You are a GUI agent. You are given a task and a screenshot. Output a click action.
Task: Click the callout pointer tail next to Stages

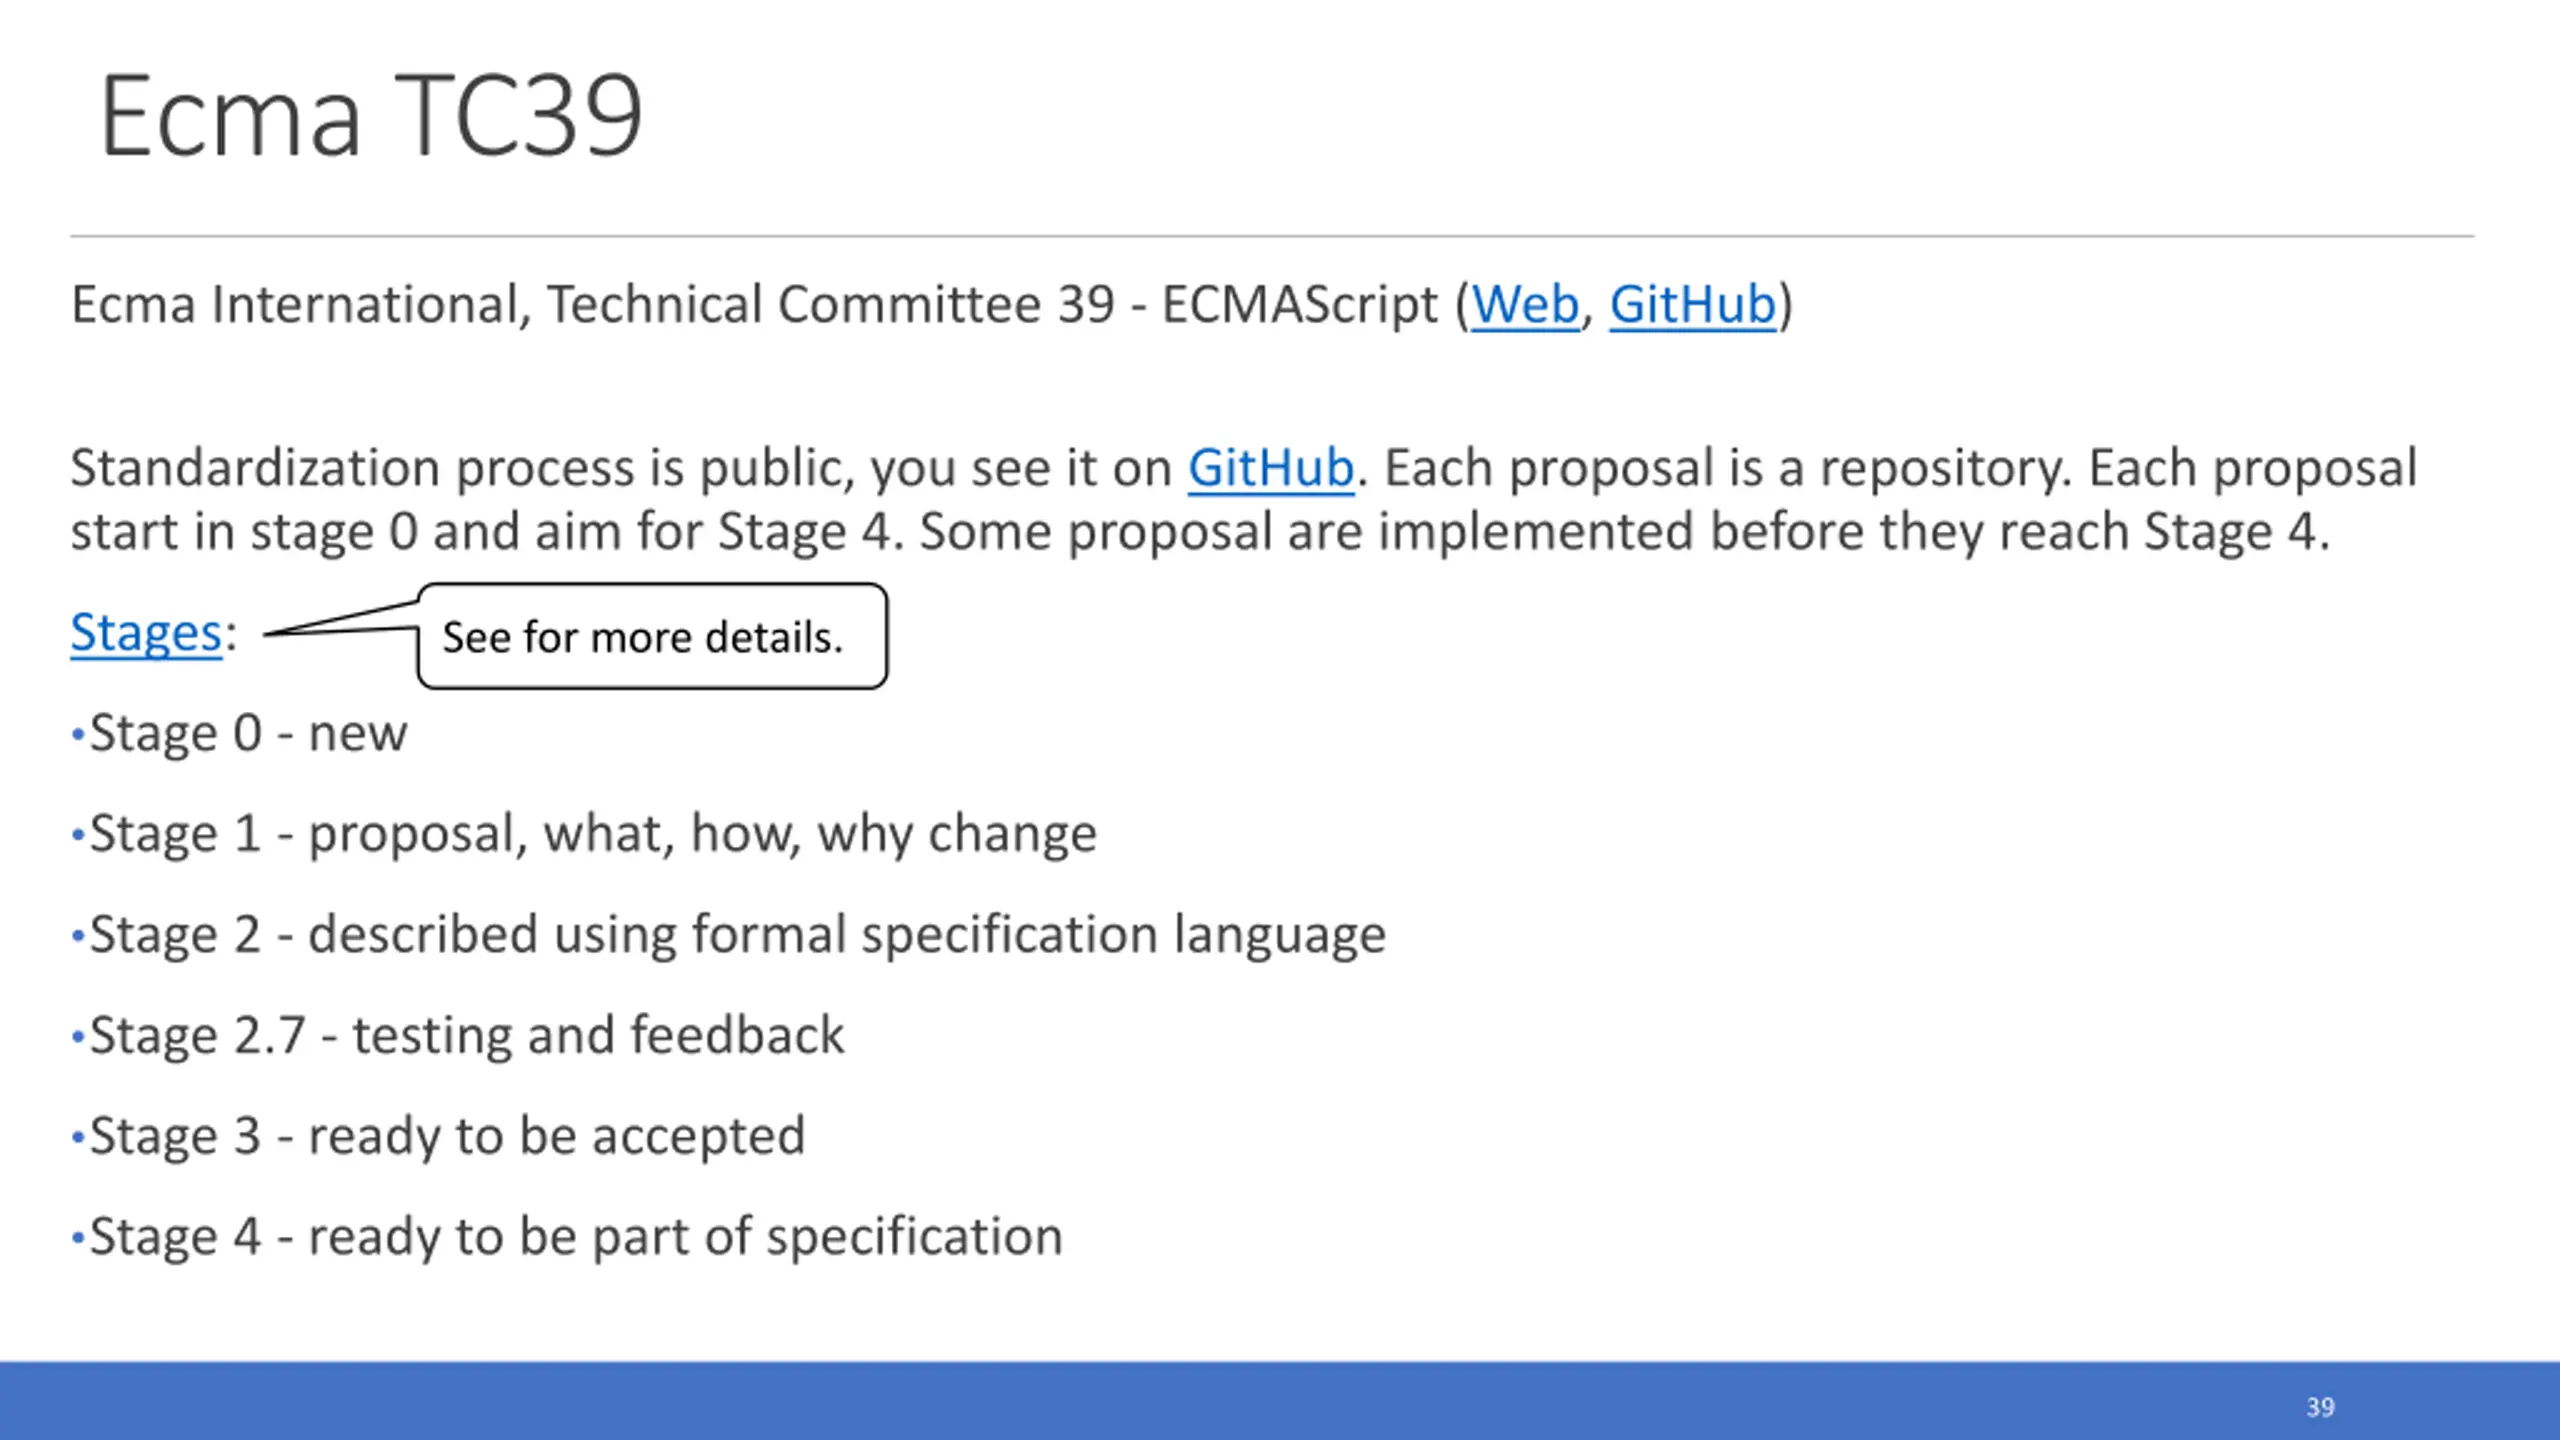coord(341,618)
